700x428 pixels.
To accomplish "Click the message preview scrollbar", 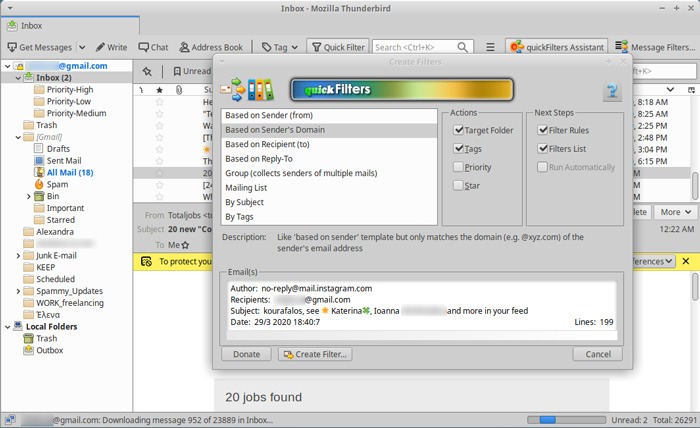I will (x=695, y=287).
